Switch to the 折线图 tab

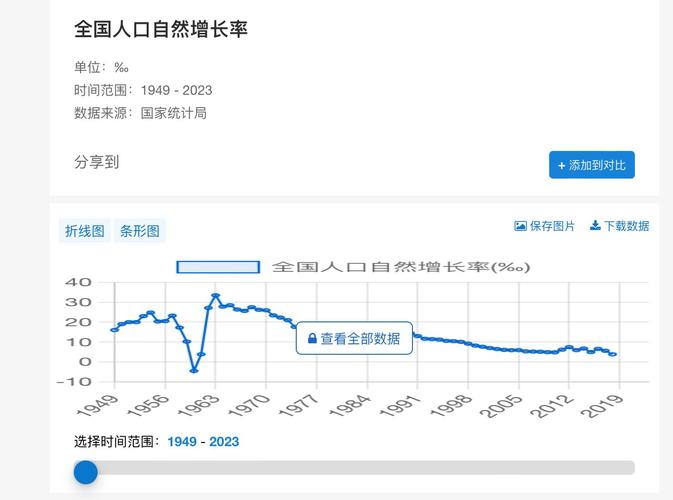pyautogui.click(x=85, y=231)
